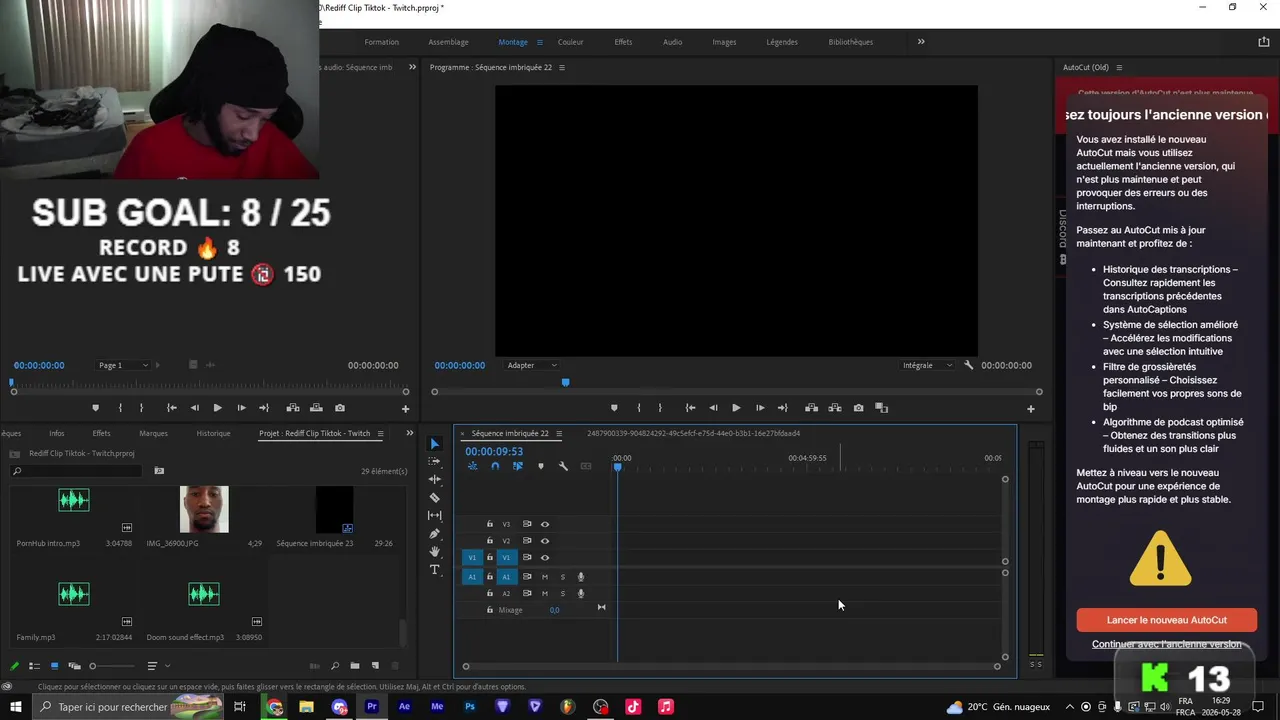1280x720 pixels.
Task: Open the Adapter zoom level dropdown
Action: [x=532, y=365]
